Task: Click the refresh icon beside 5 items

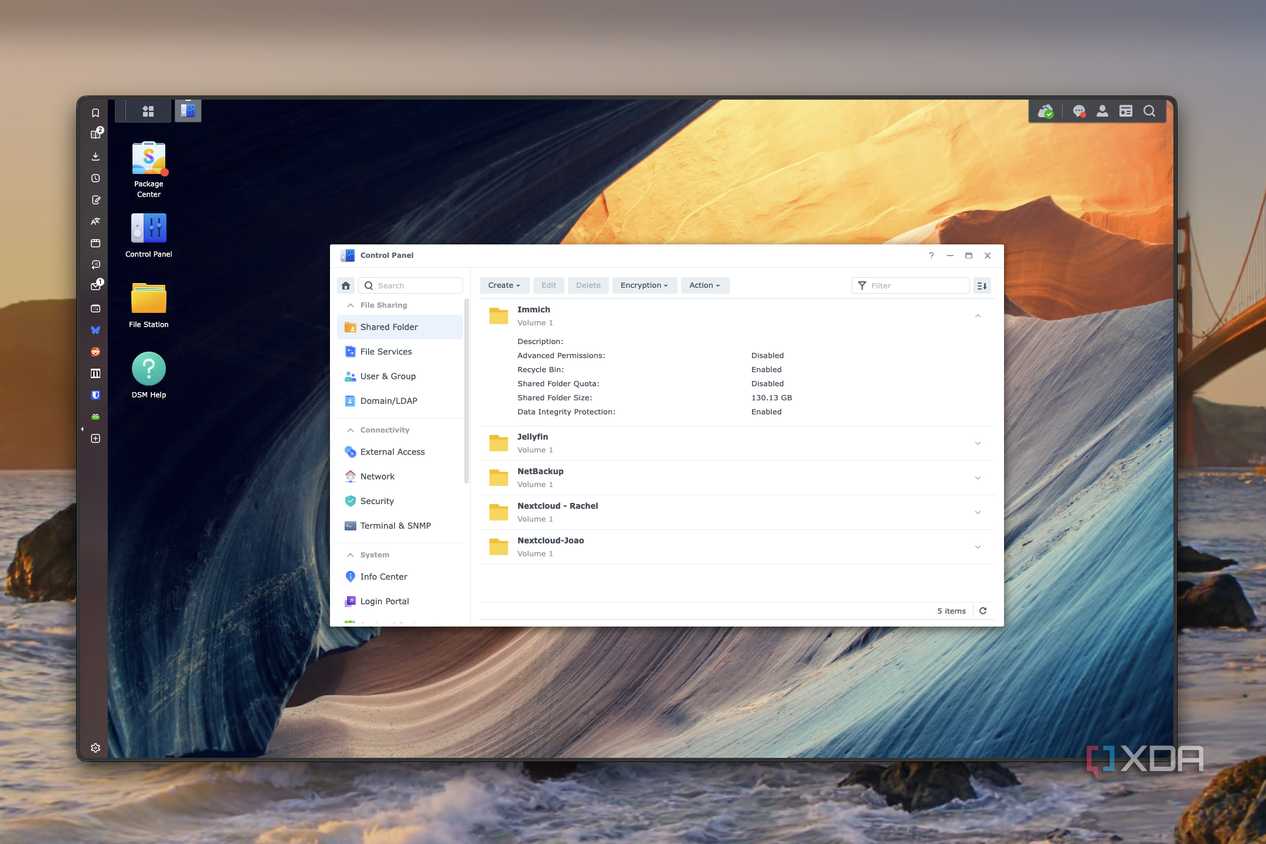Action: click(x=983, y=611)
